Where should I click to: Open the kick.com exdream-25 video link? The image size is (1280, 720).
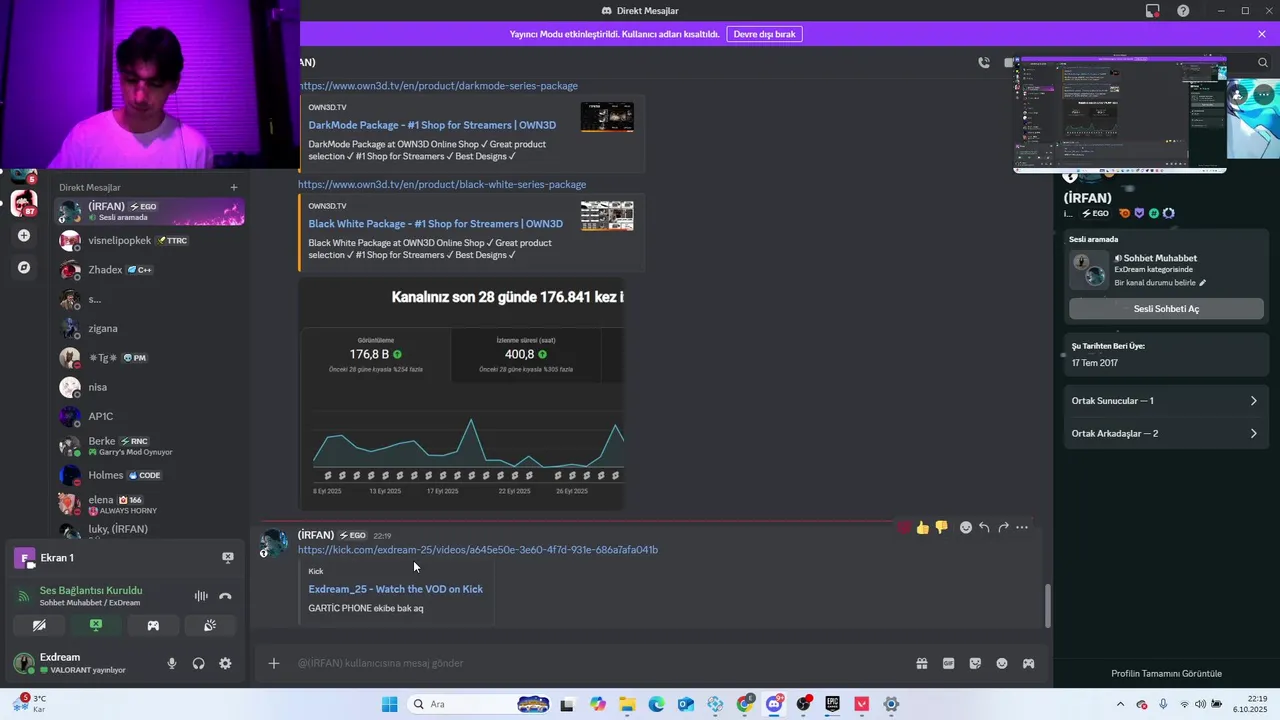click(478, 550)
